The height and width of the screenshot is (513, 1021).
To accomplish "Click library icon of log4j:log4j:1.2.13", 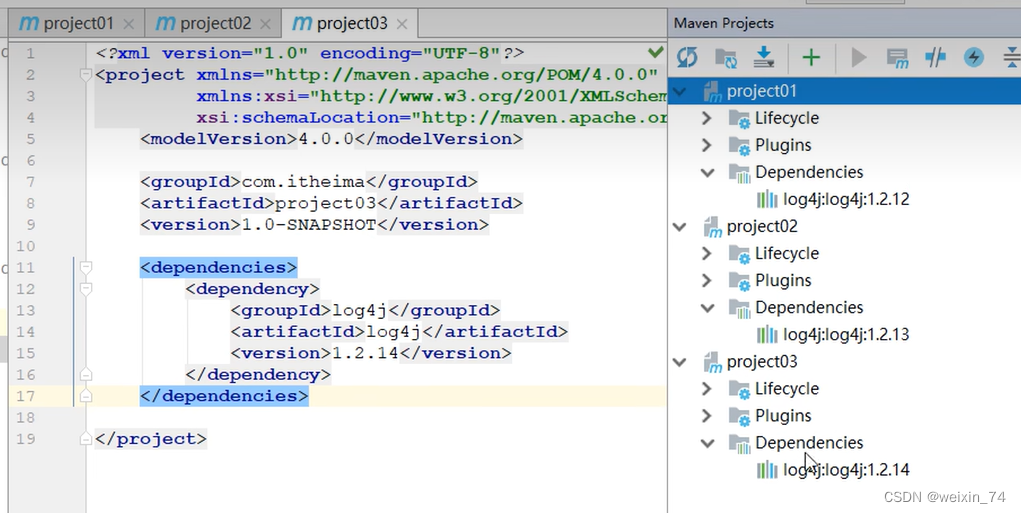I will pyautogui.click(x=767, y=335).
